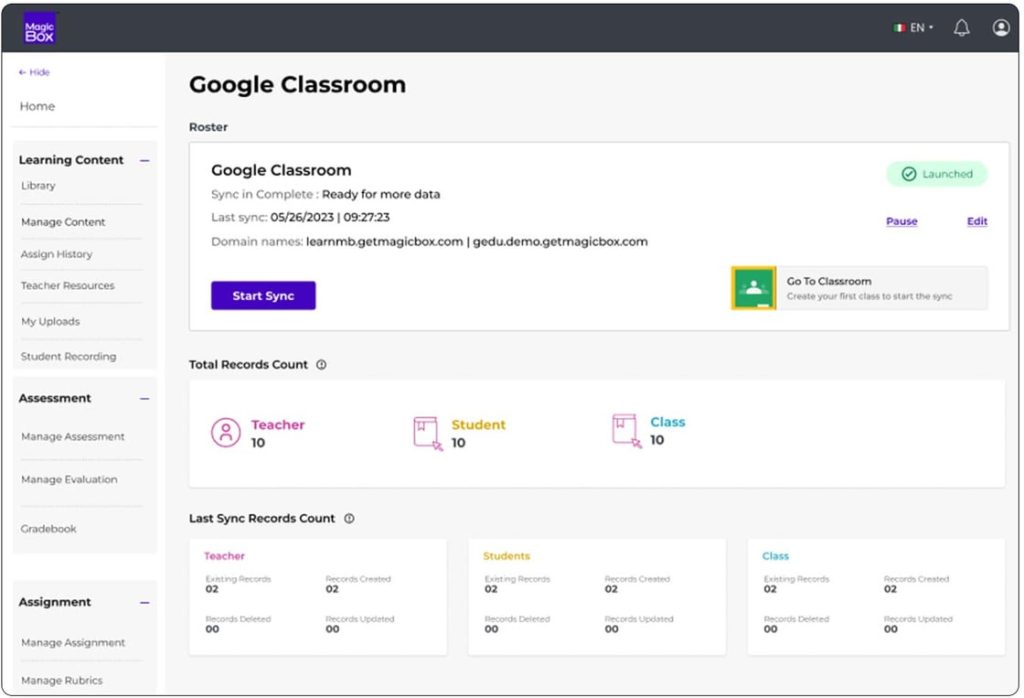The height and width of the screenshot is (698, 1024).
Task: Click the Edit link
Action: coord(977,222)
